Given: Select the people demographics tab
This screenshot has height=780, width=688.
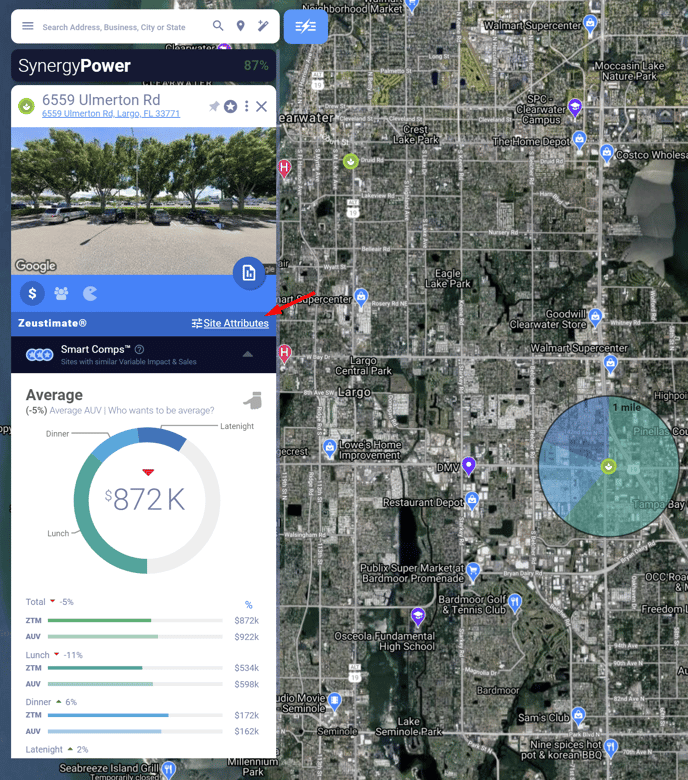Looking at the screenshot, I should (x=61, y=293).
